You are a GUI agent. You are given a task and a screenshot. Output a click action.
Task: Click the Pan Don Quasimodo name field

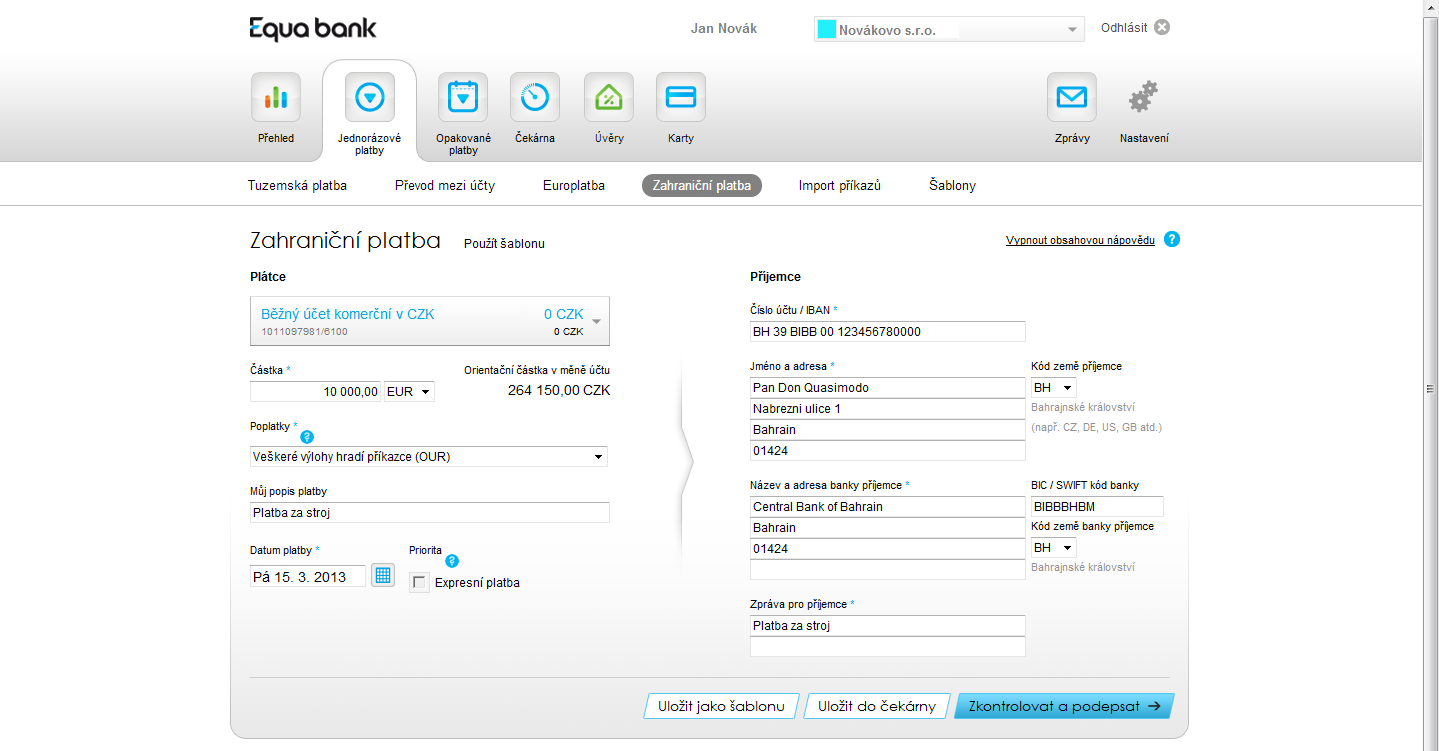click(x=888, y=388)
